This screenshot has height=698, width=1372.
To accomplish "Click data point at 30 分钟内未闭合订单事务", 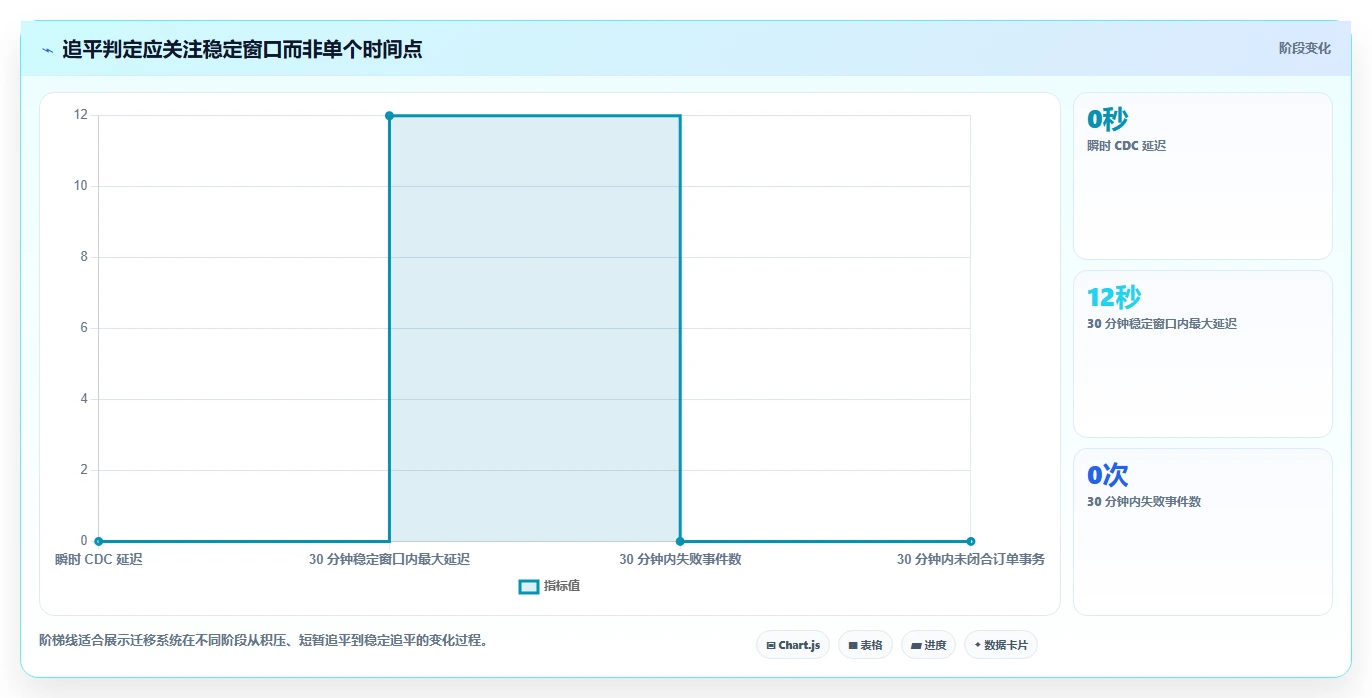I will pyautogui.click(x=970, y=541).
